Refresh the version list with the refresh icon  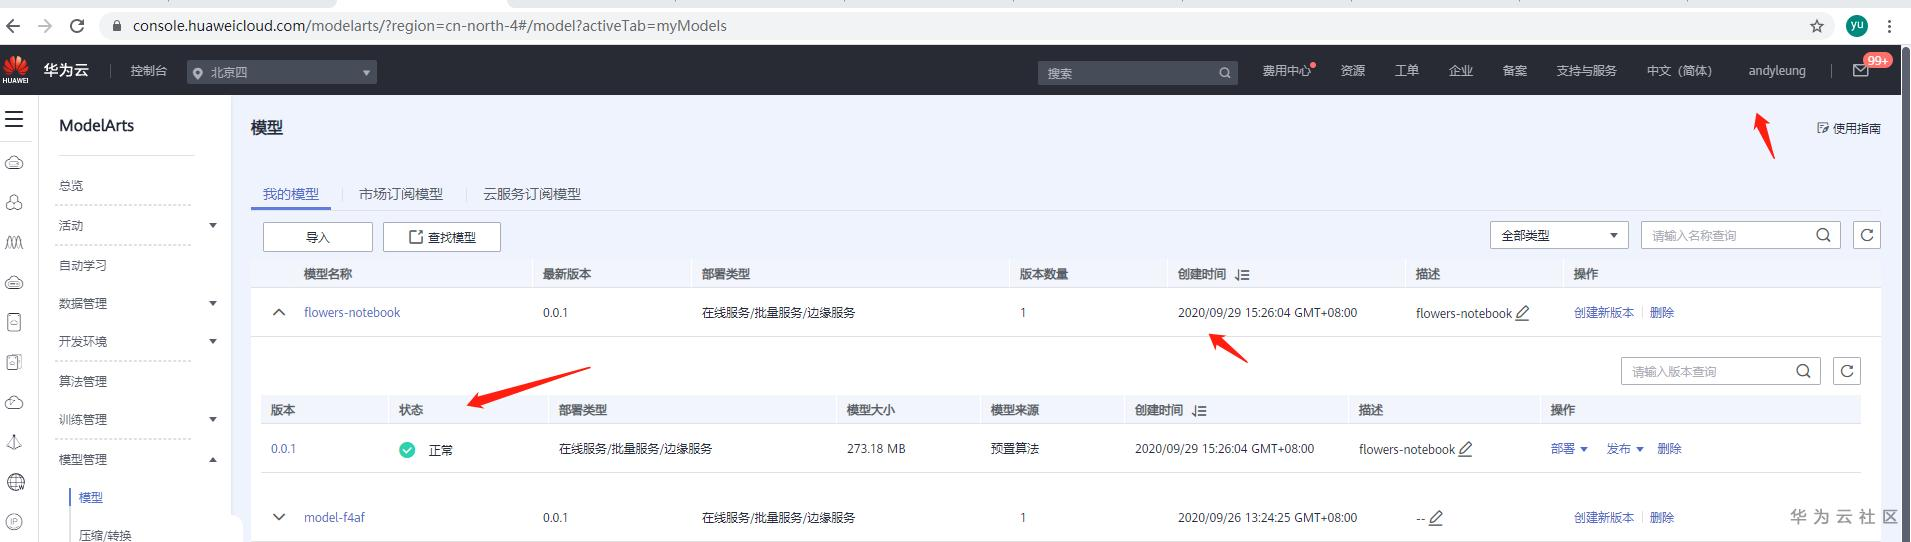tap(1847, 371)
